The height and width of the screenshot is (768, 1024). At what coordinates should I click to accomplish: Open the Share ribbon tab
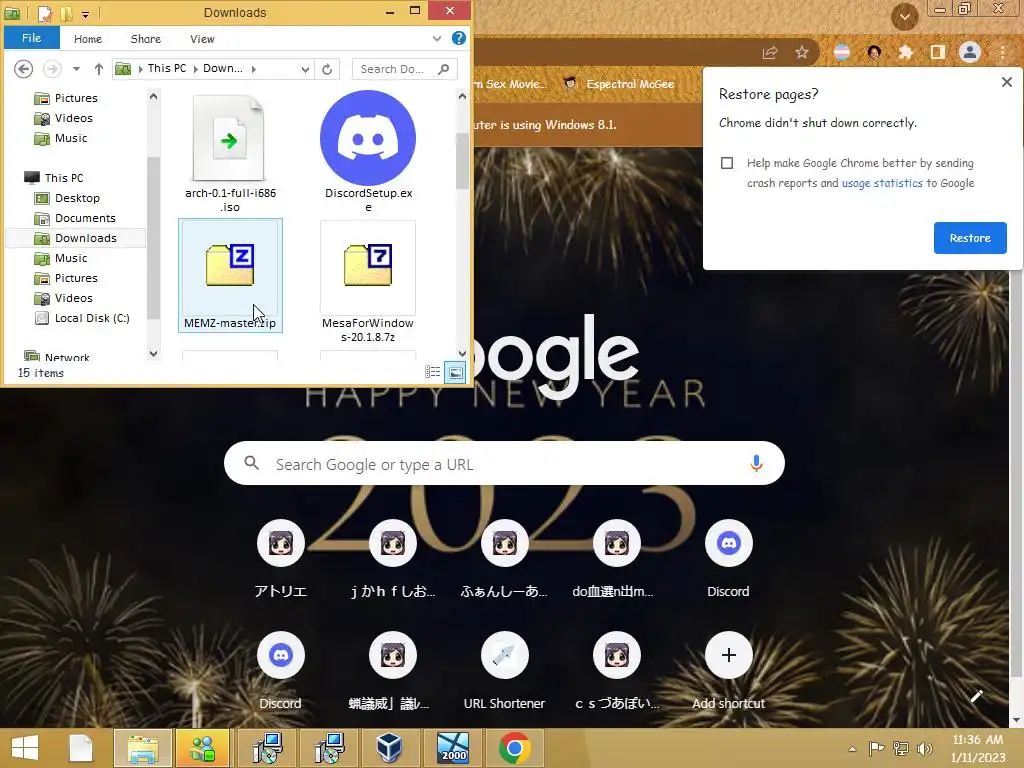[x=146, y=39]
